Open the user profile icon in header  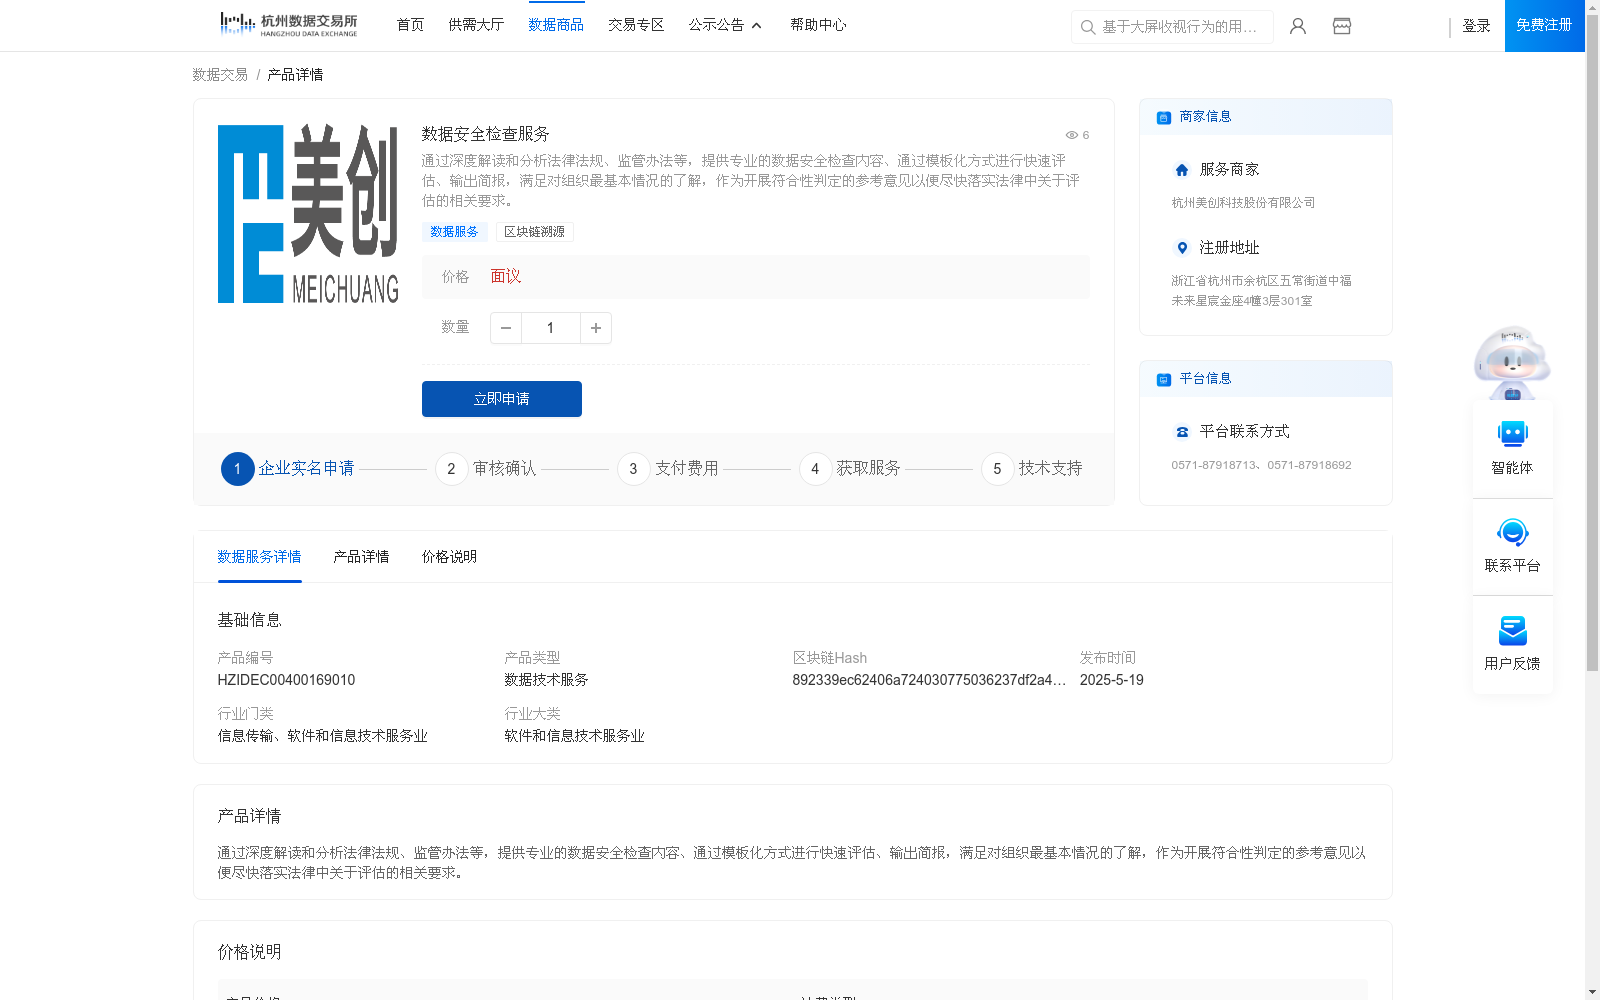(x=1298, y=26)
